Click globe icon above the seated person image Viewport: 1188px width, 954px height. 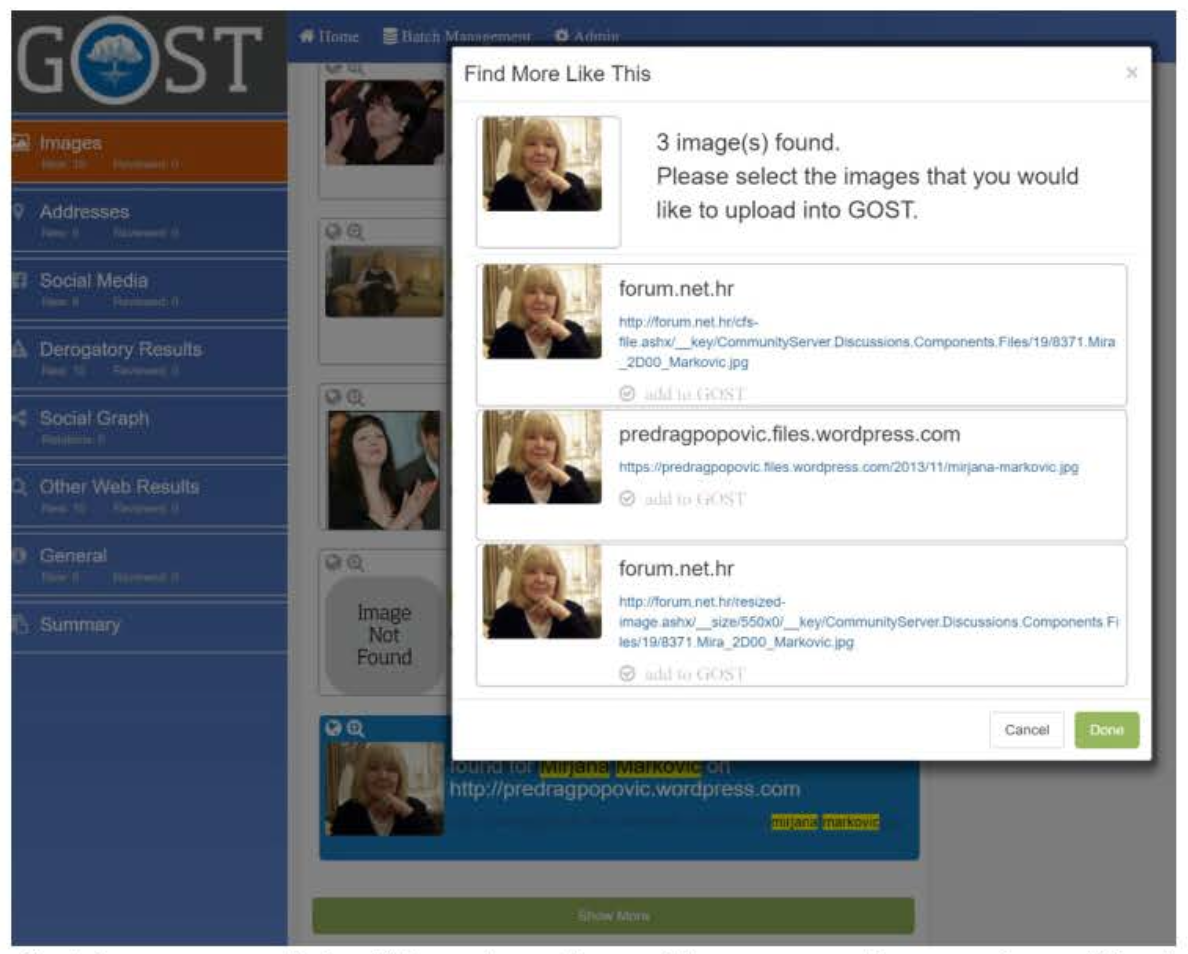pos(333,231)
